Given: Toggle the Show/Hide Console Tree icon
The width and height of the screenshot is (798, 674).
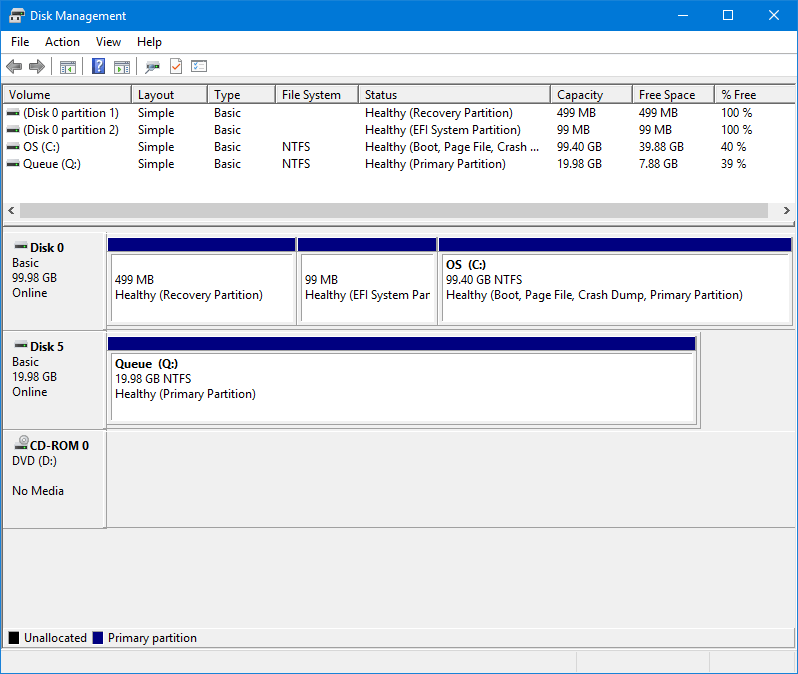Looking at the screenshot, I should point(68,67).
